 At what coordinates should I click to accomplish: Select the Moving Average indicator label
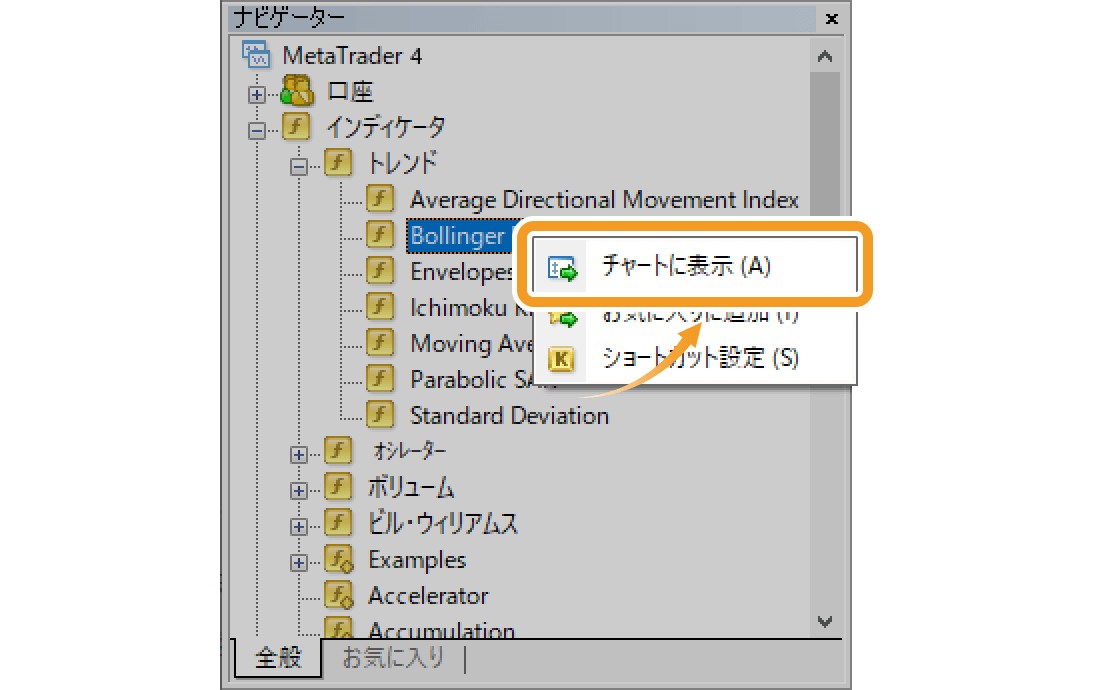click(x=471, y=344)
